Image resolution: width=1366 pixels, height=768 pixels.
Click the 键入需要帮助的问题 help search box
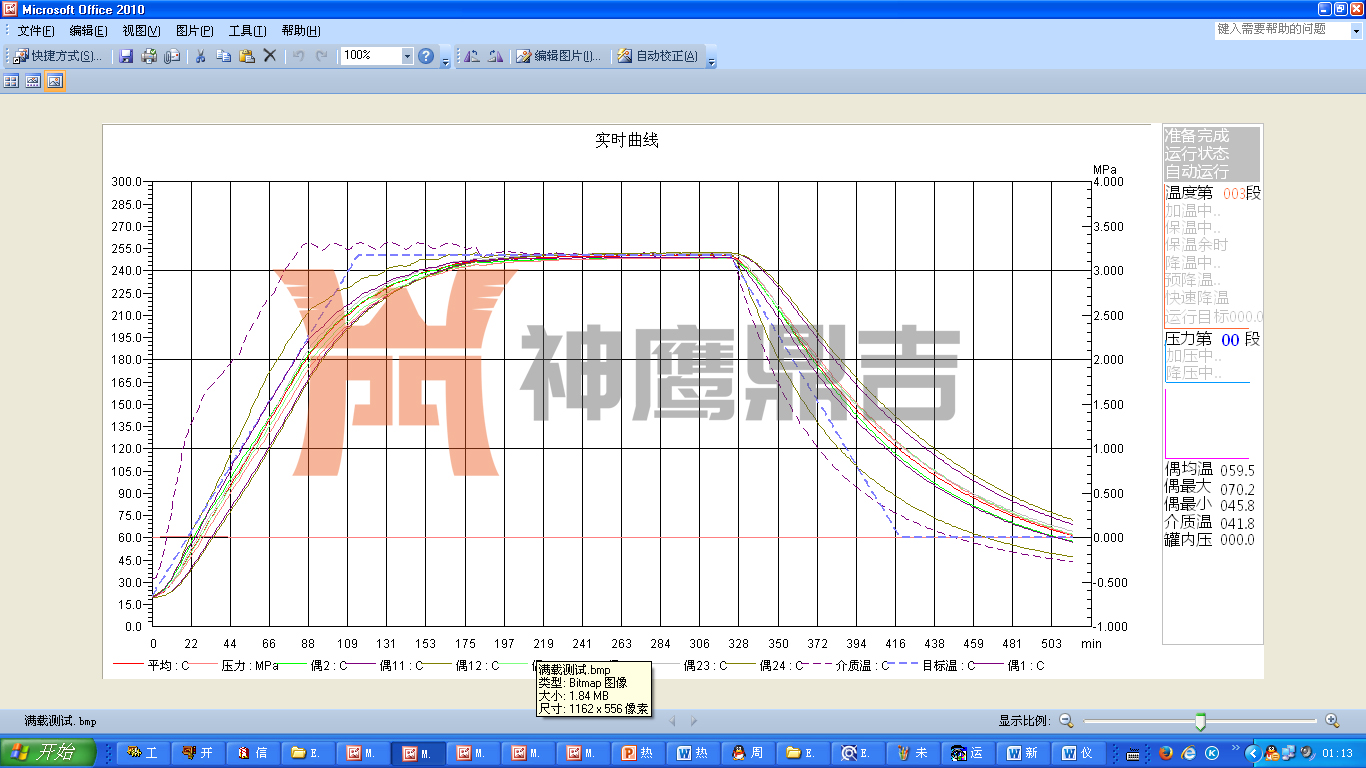1282,30
